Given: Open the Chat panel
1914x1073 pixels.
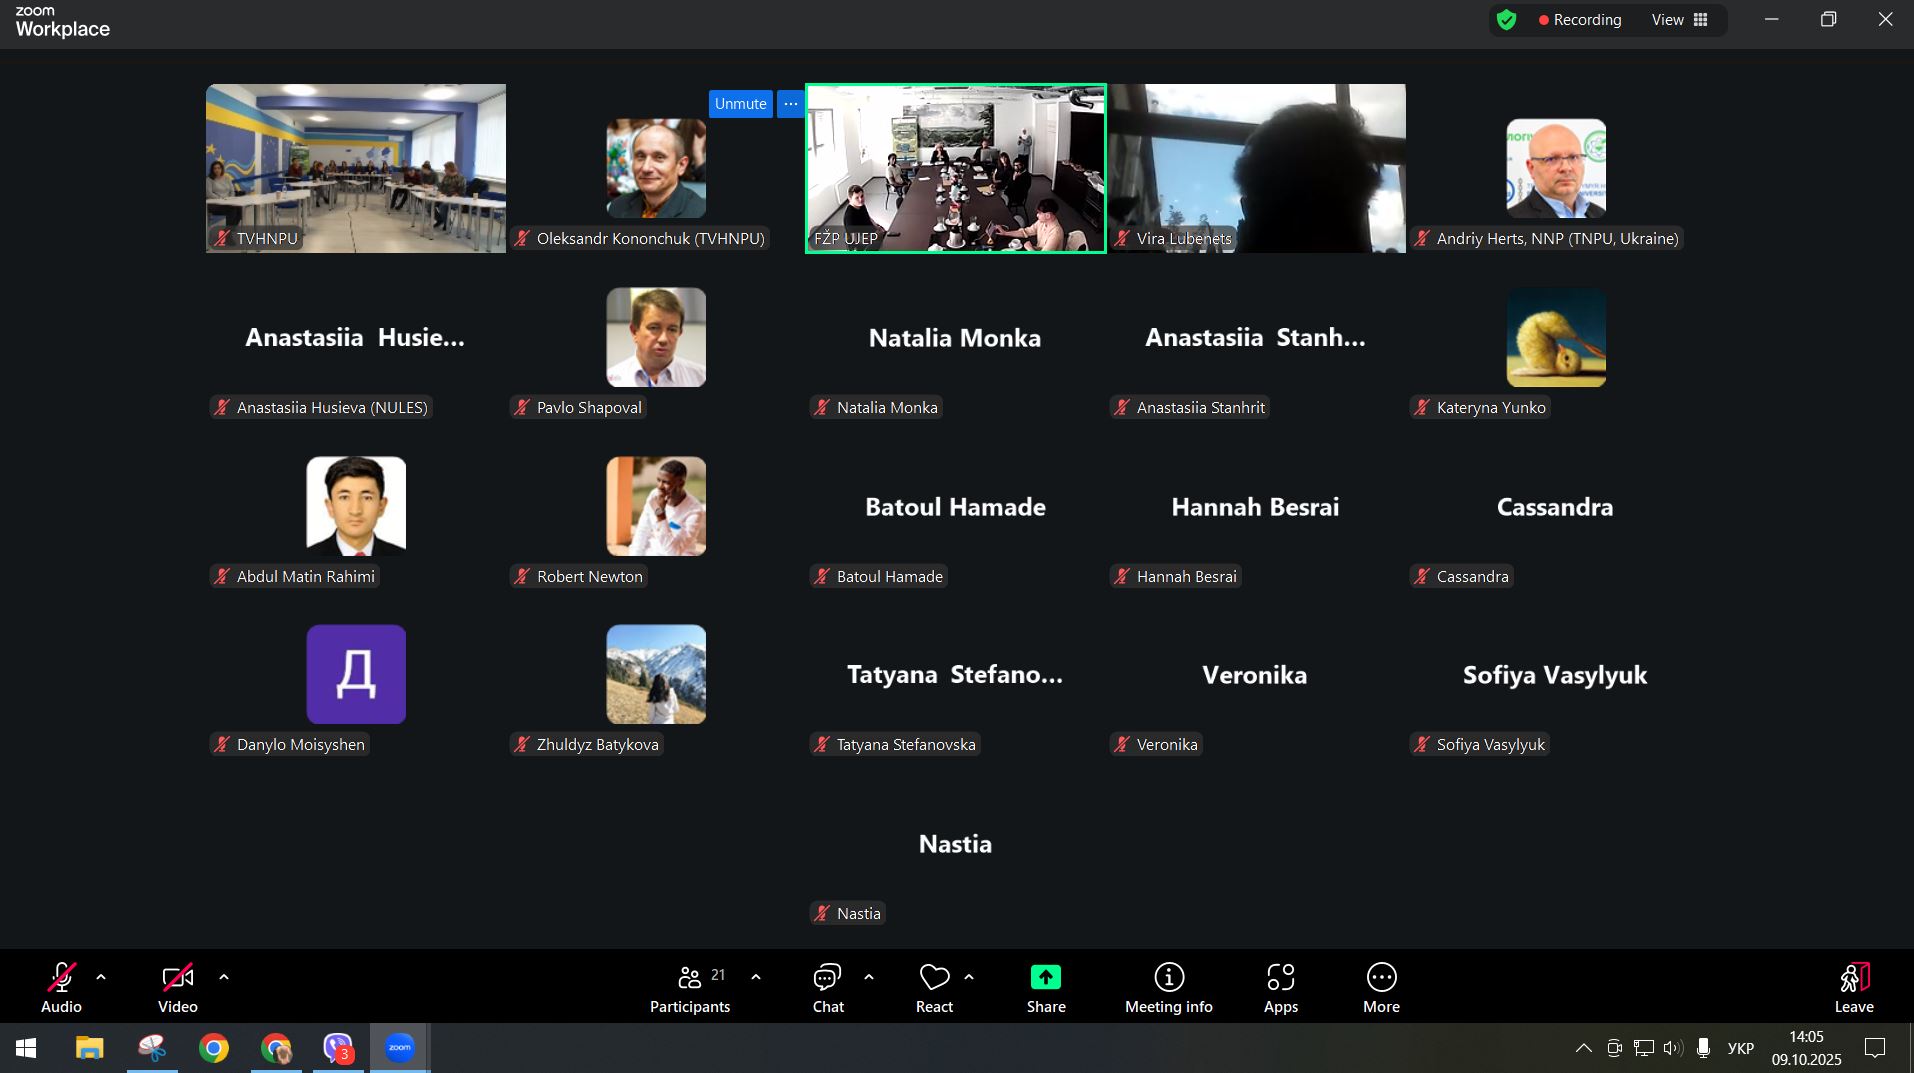Looking at the screenshot, I should tap(827, 988).
